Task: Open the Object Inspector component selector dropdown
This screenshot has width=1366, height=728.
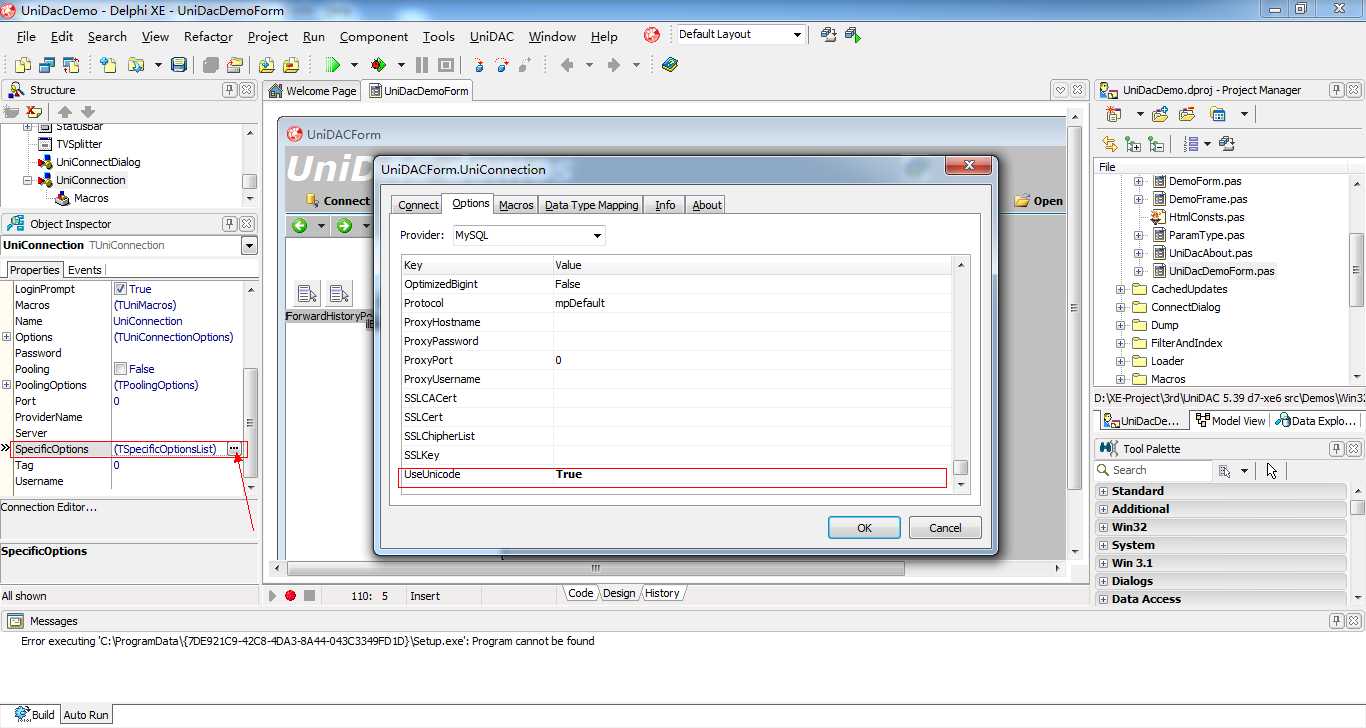Action: pyautogui.click(x=249, y=246)
